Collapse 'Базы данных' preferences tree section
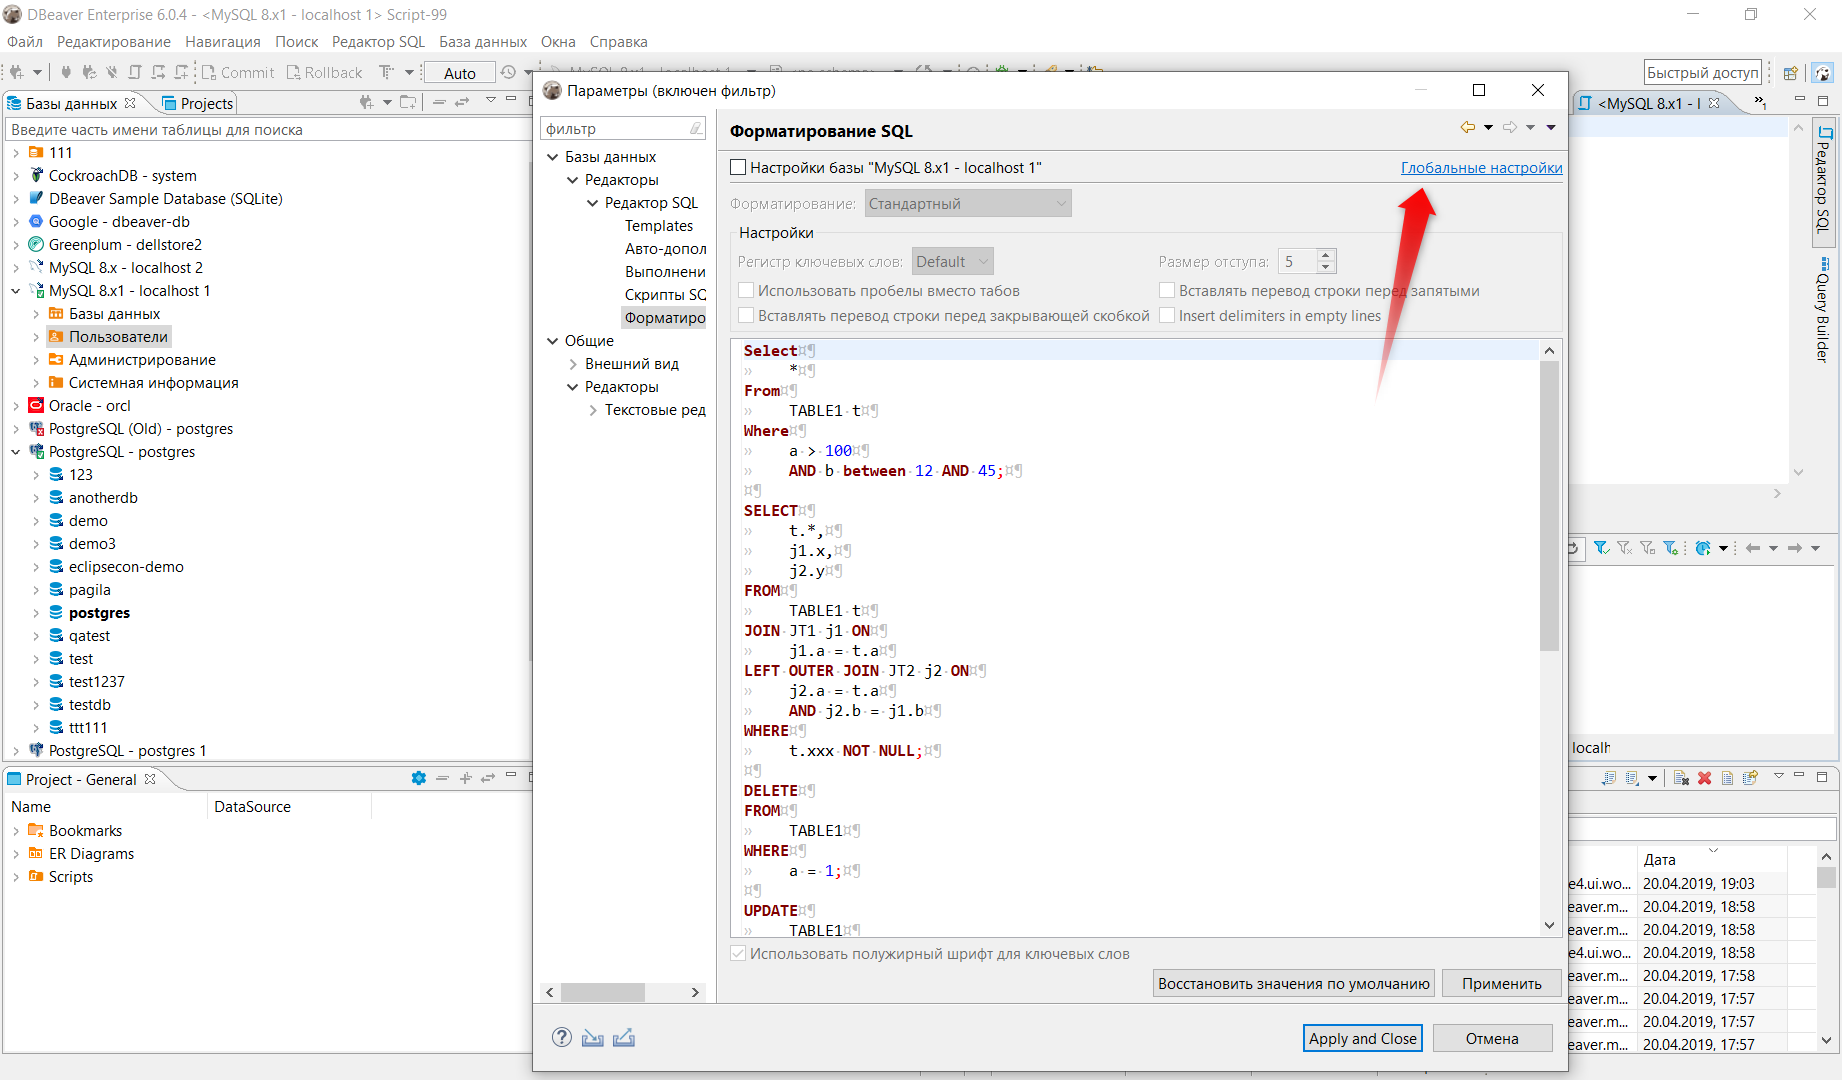Viewport: 1842px width, 1080px height. point(552,157)
